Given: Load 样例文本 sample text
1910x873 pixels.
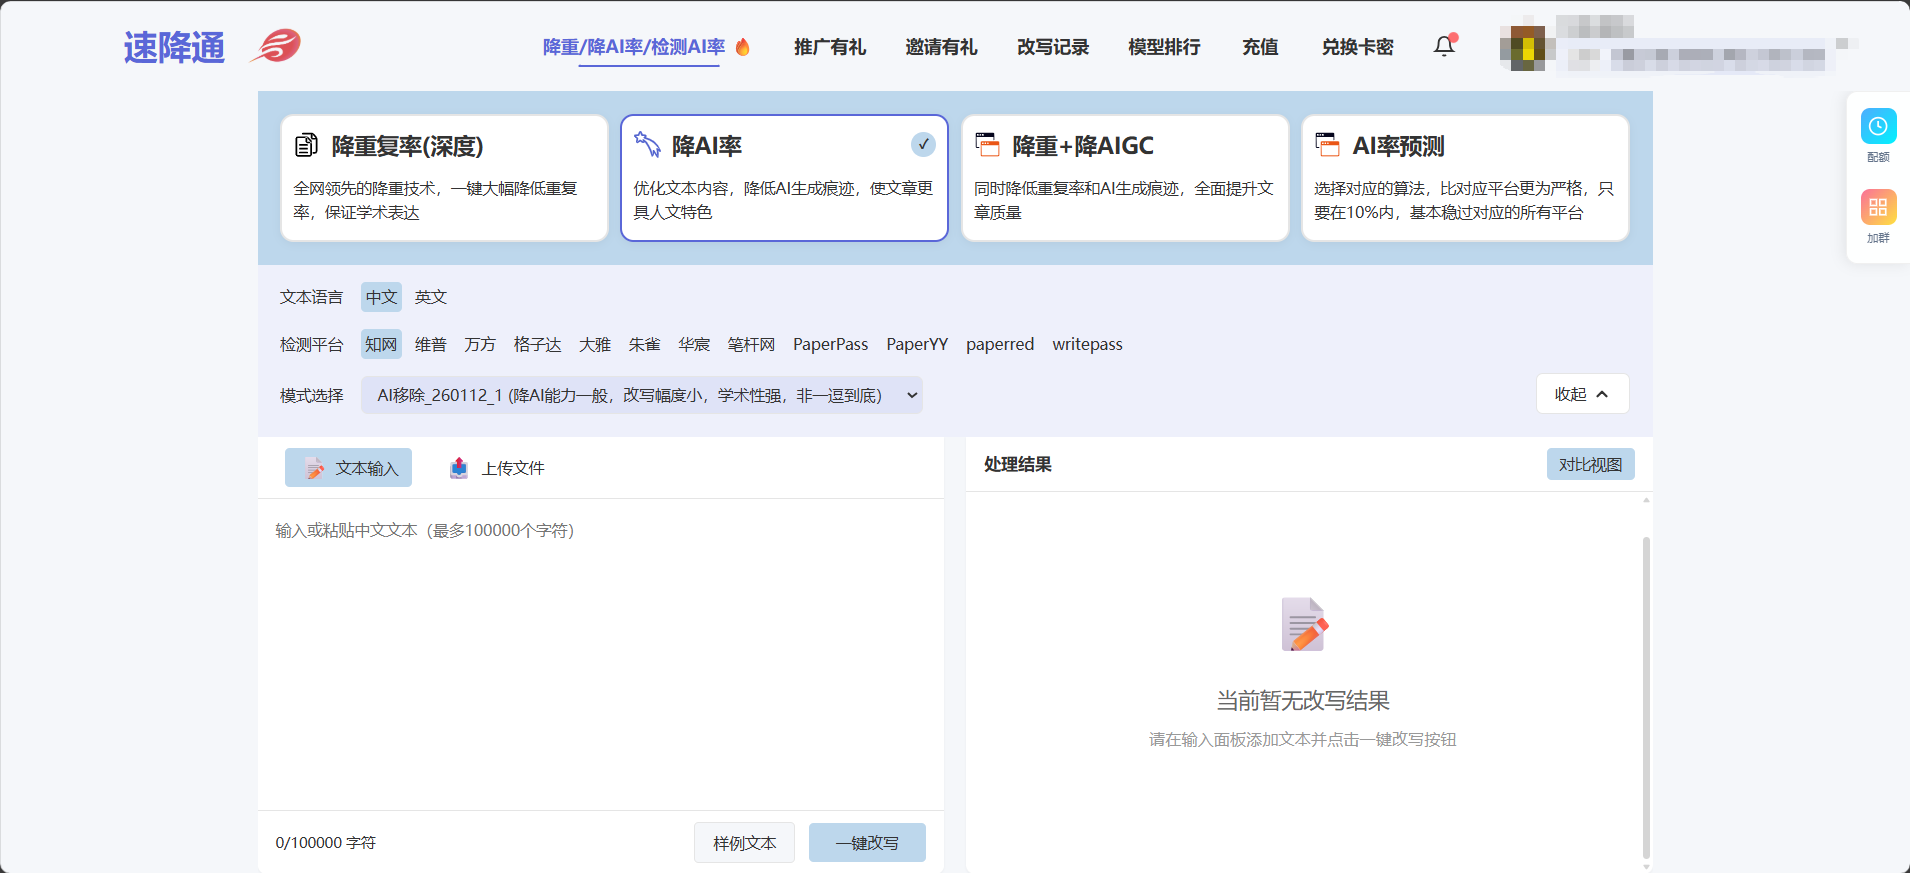Looking at the screenshot, I should coord(744,843).
